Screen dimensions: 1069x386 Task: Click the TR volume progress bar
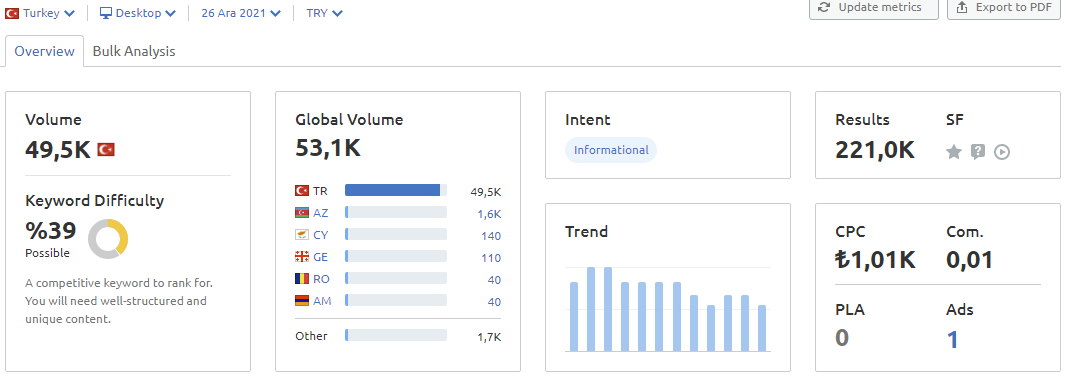click(396, 190)
